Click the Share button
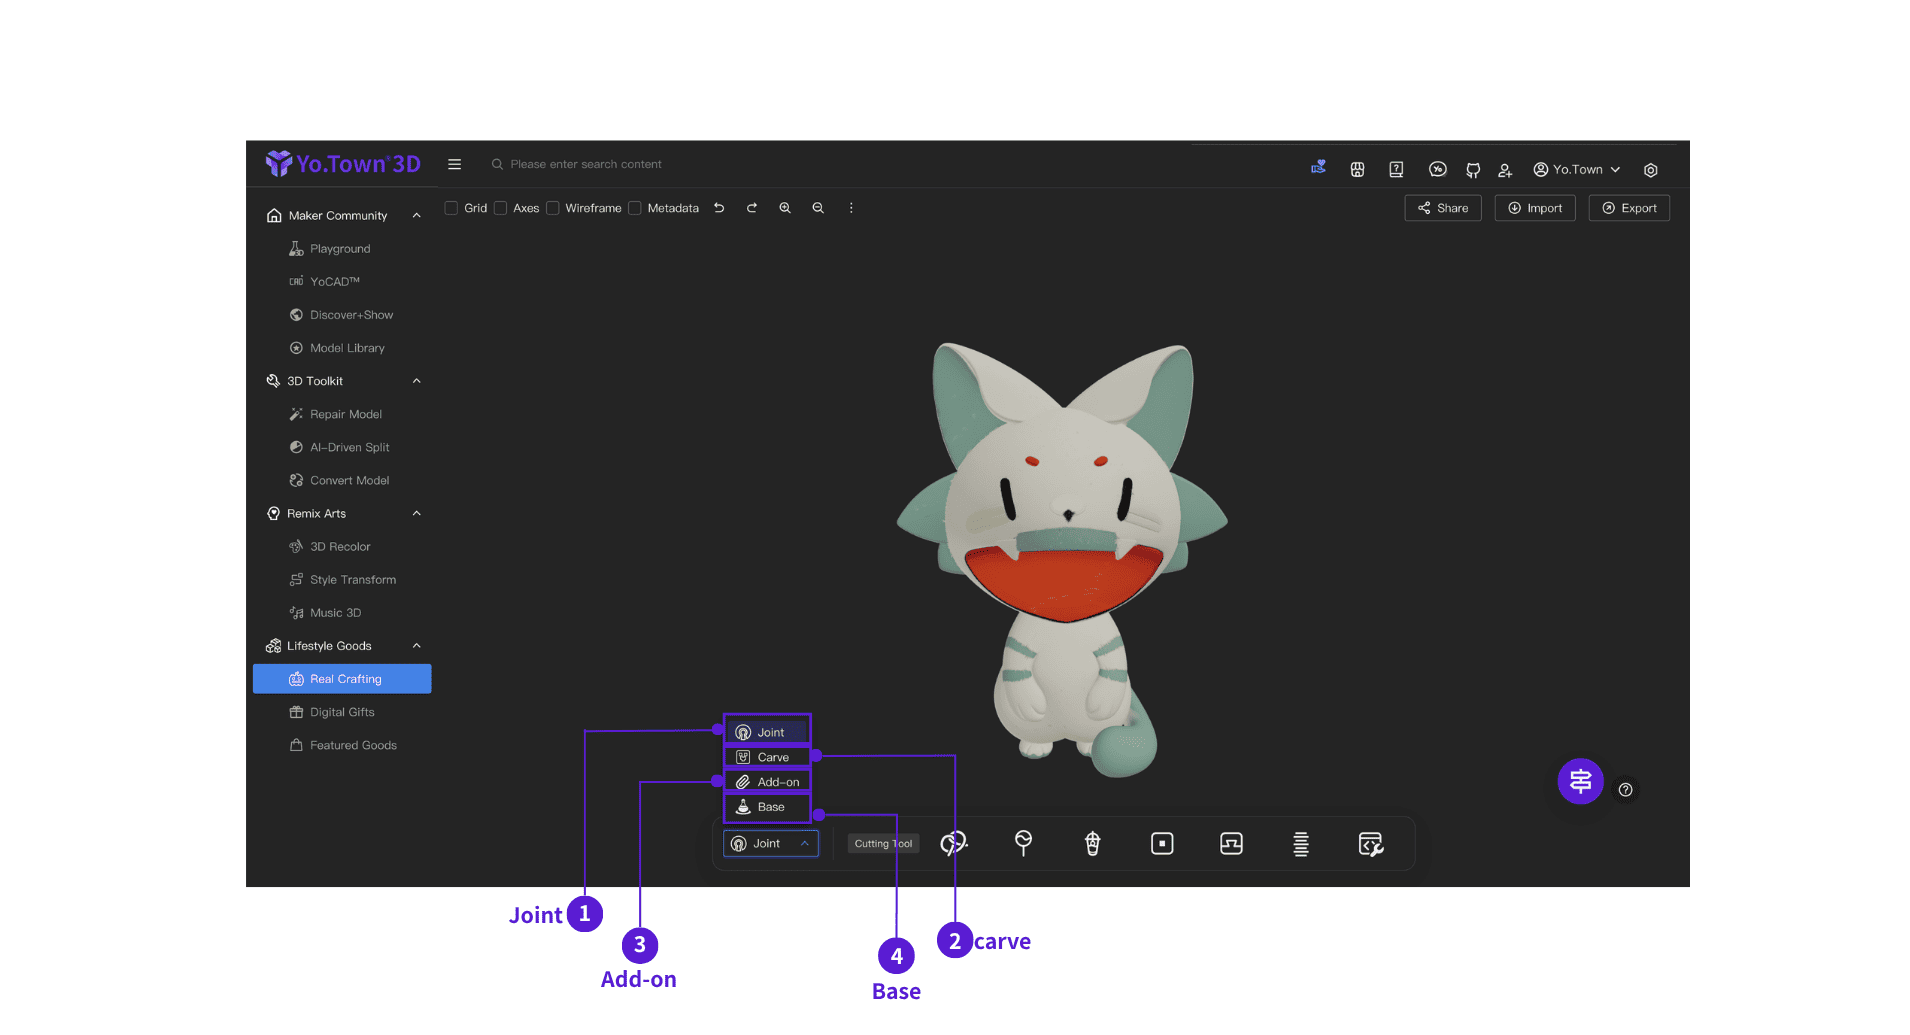Image resolution: width=1910 pixels, height=1035 pixels. point(1443,208)
